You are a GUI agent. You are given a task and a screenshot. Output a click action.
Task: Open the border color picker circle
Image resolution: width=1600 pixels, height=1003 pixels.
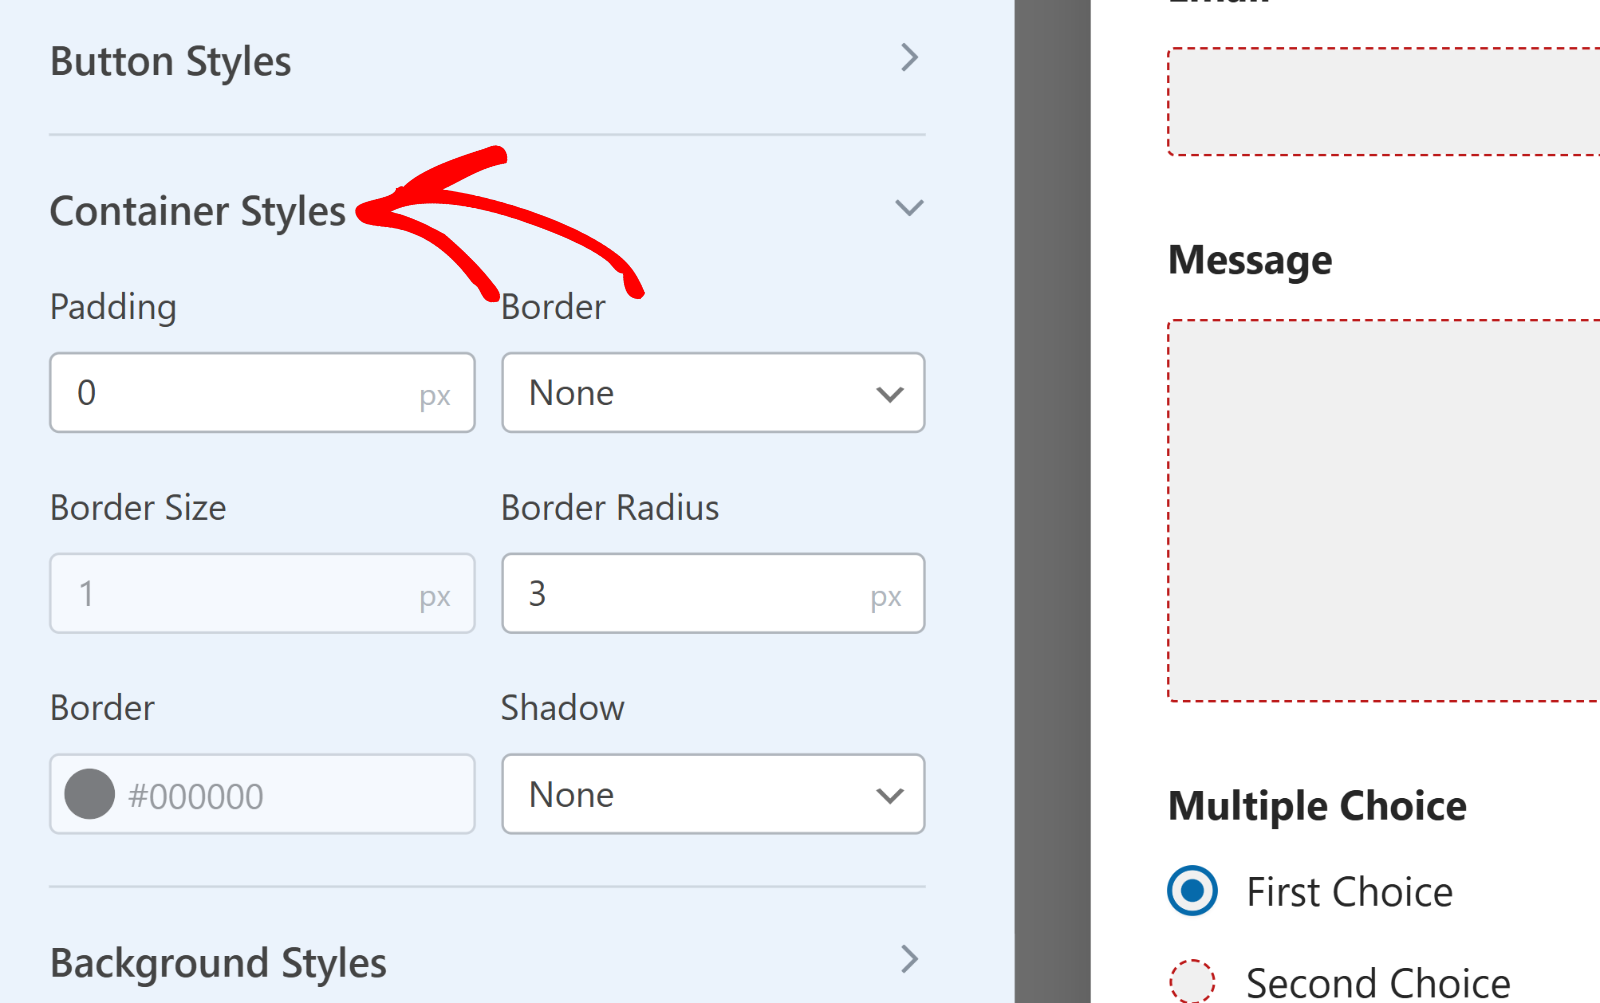89,794
